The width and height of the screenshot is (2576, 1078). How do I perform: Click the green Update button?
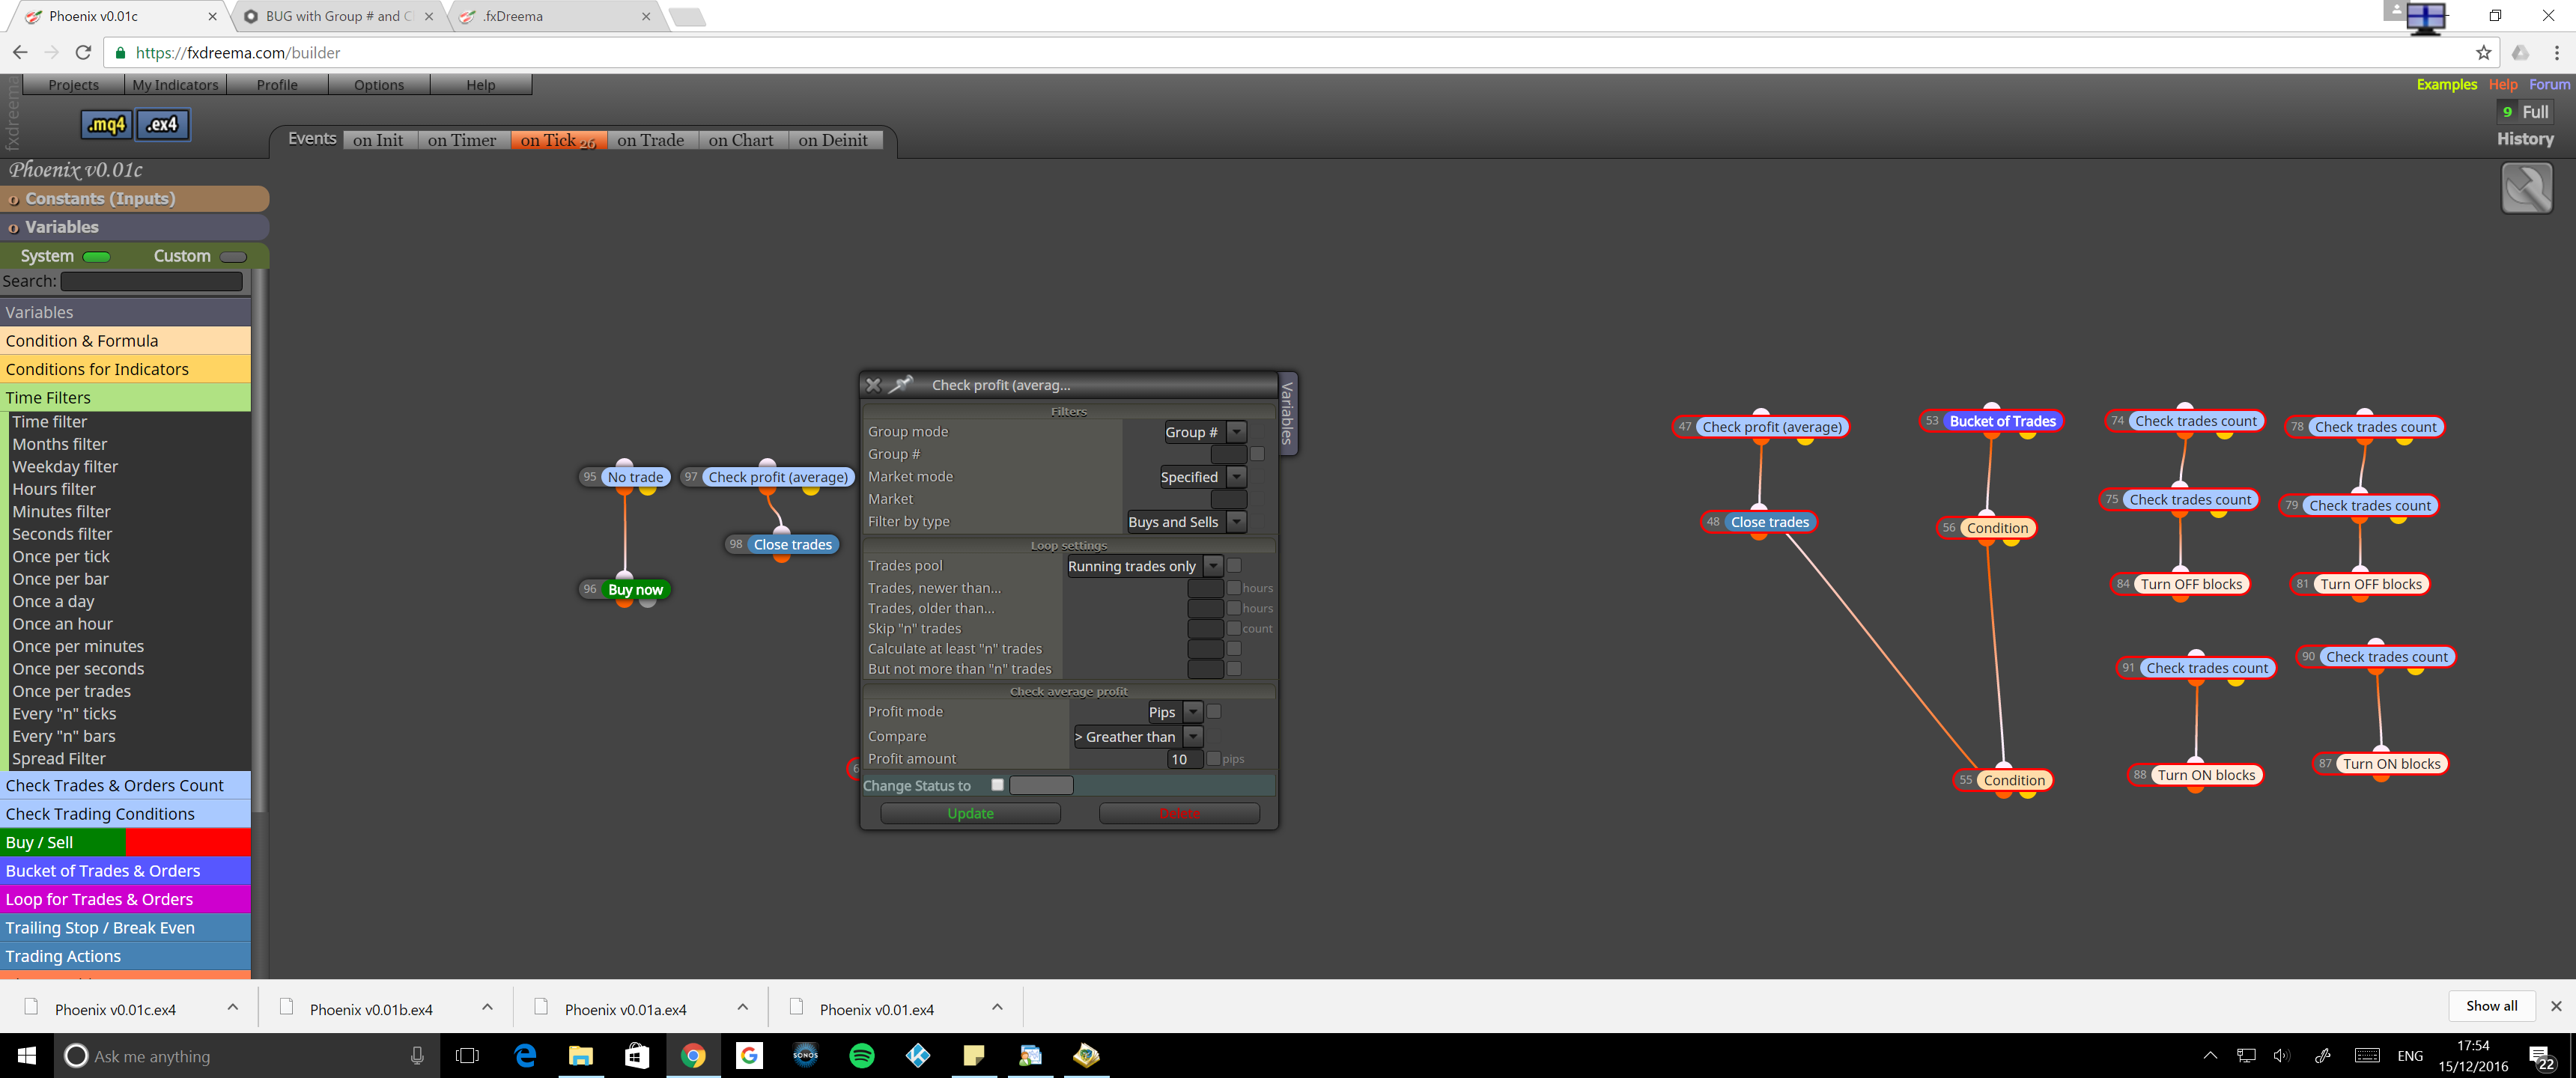(970, 813)
